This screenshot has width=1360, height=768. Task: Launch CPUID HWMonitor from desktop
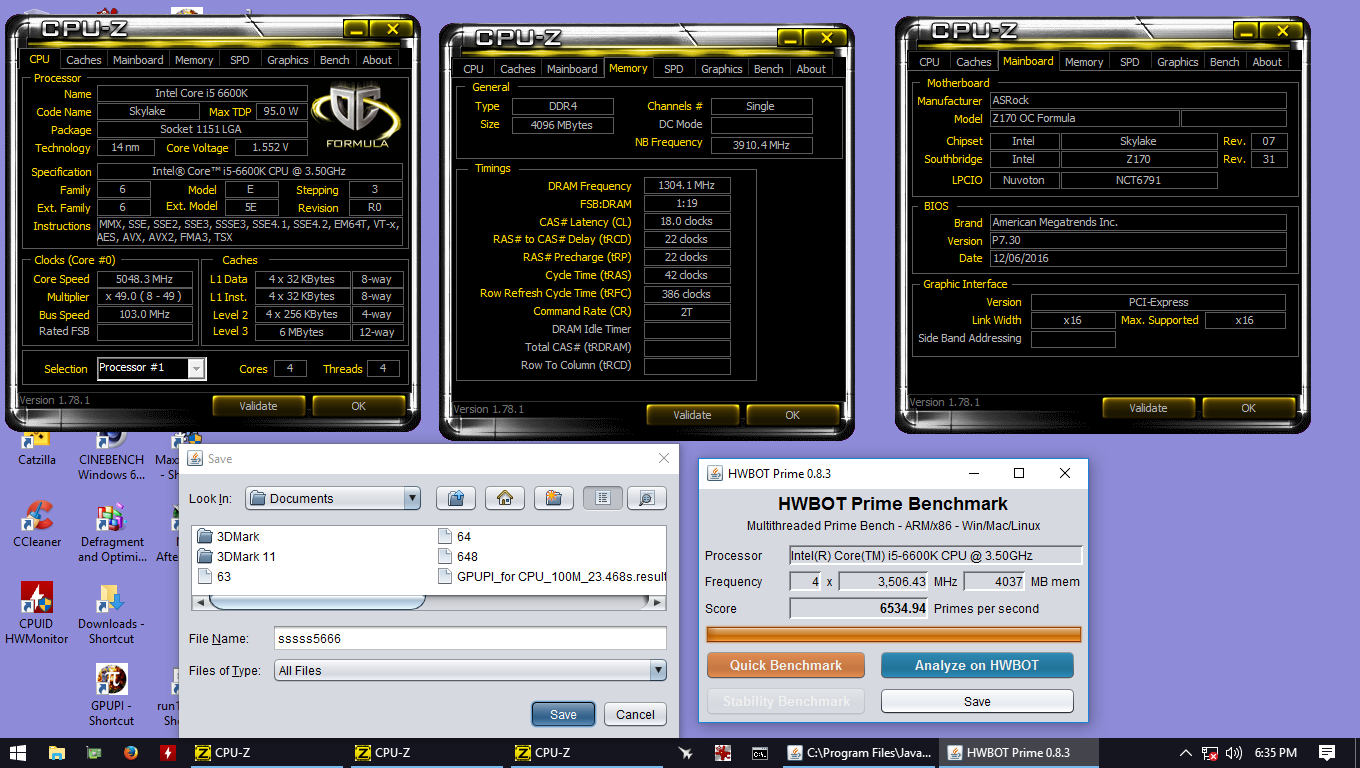pos(37,613)
